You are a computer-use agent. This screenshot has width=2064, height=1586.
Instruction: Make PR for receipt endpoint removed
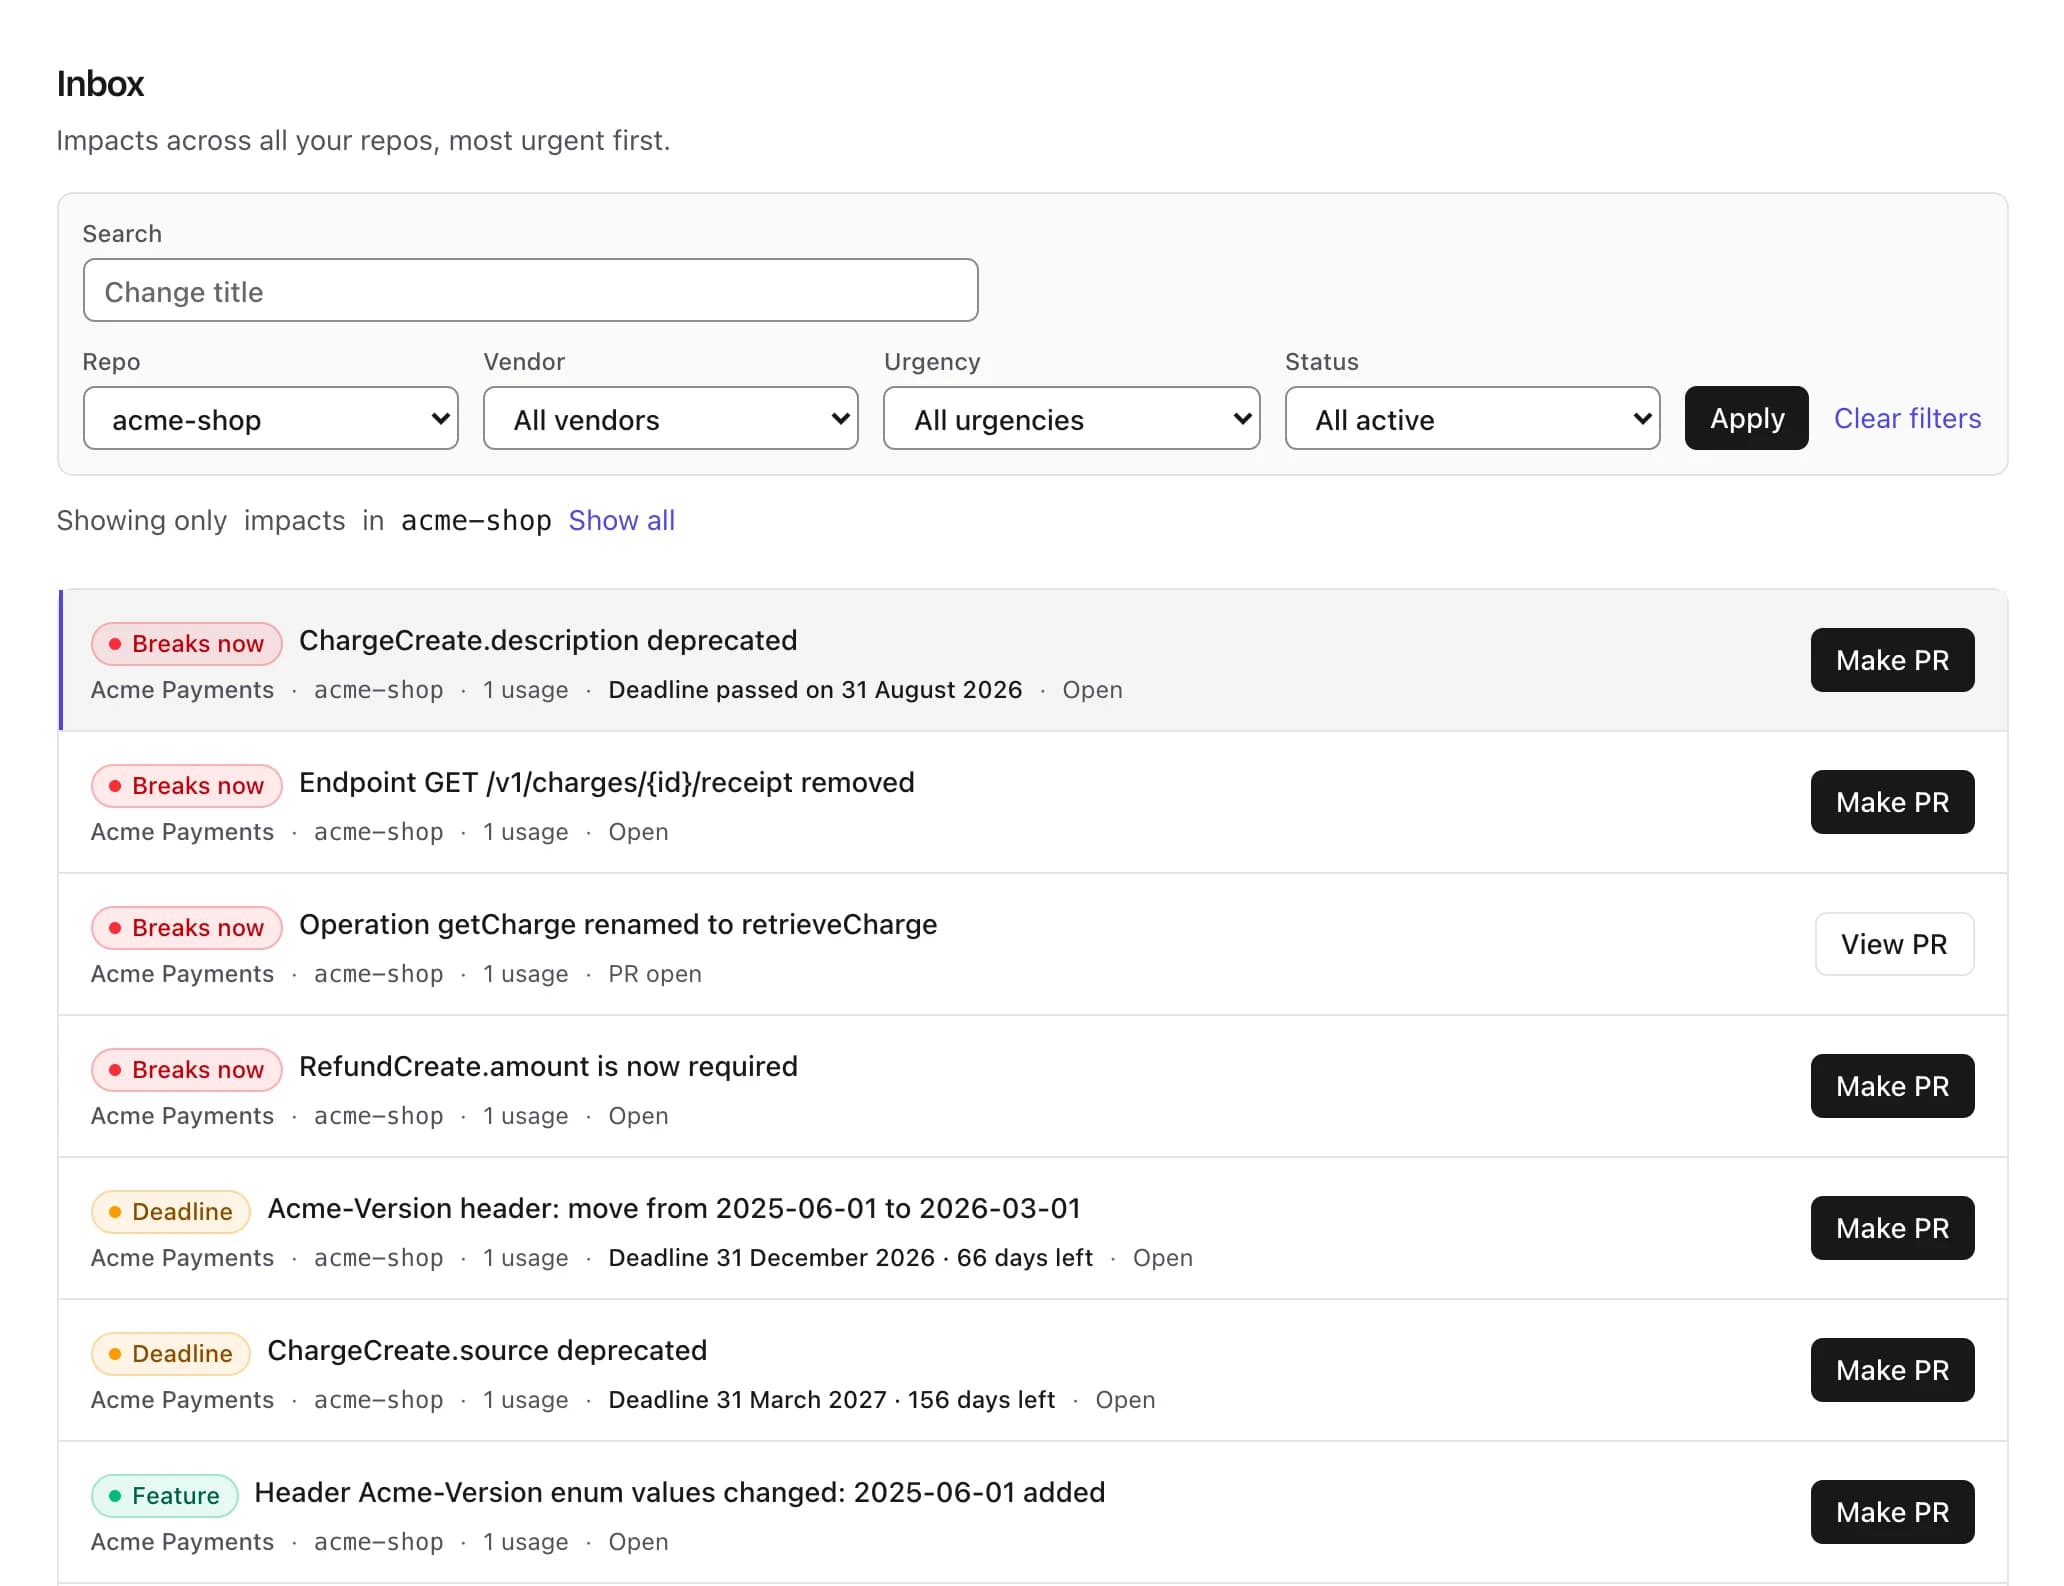[1892, 802]
